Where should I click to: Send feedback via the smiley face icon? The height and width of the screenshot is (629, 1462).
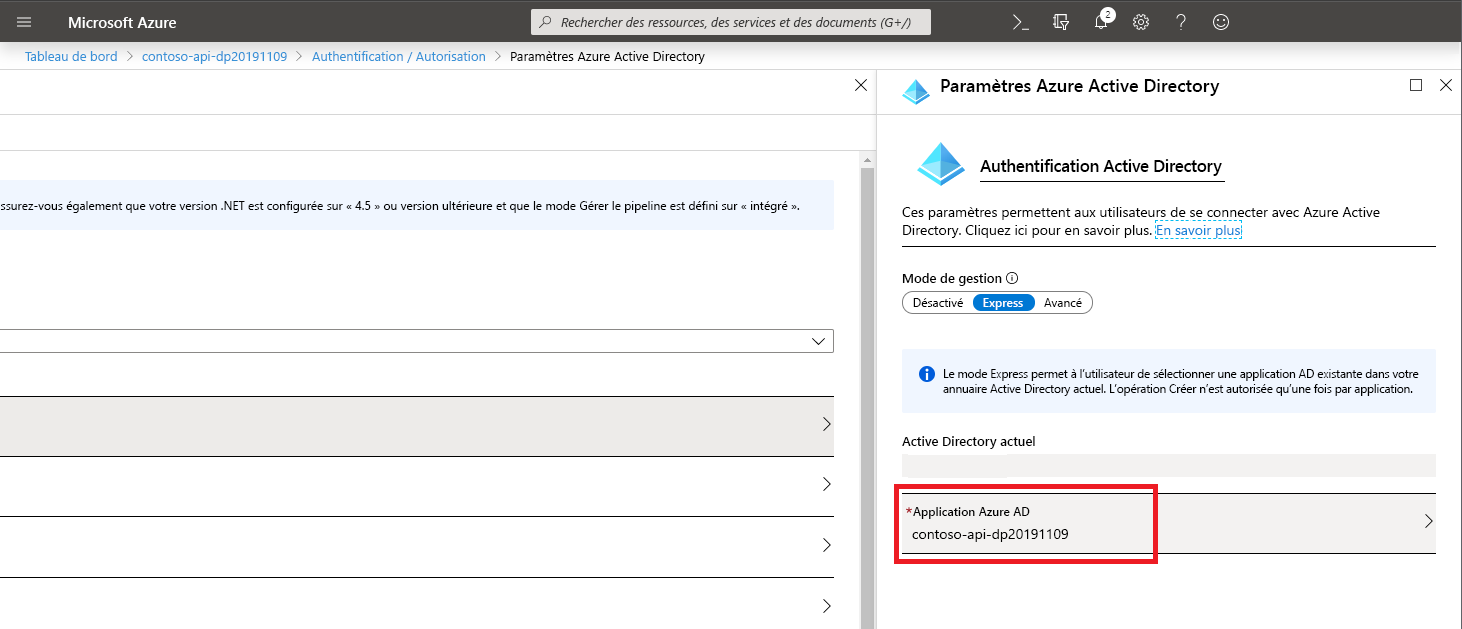click(x=1220, y=21)
